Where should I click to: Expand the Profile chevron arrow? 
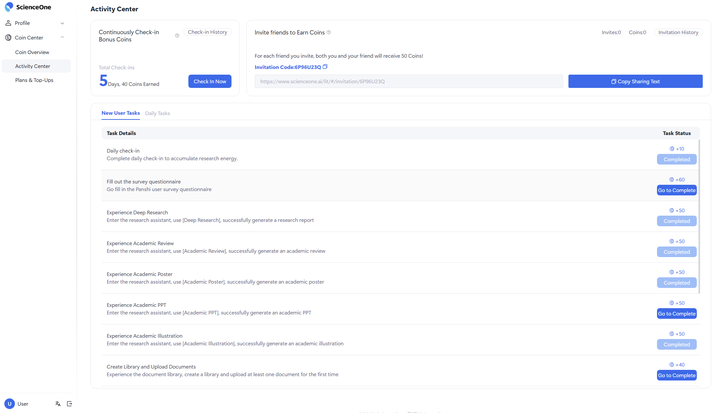coord(62,23)
